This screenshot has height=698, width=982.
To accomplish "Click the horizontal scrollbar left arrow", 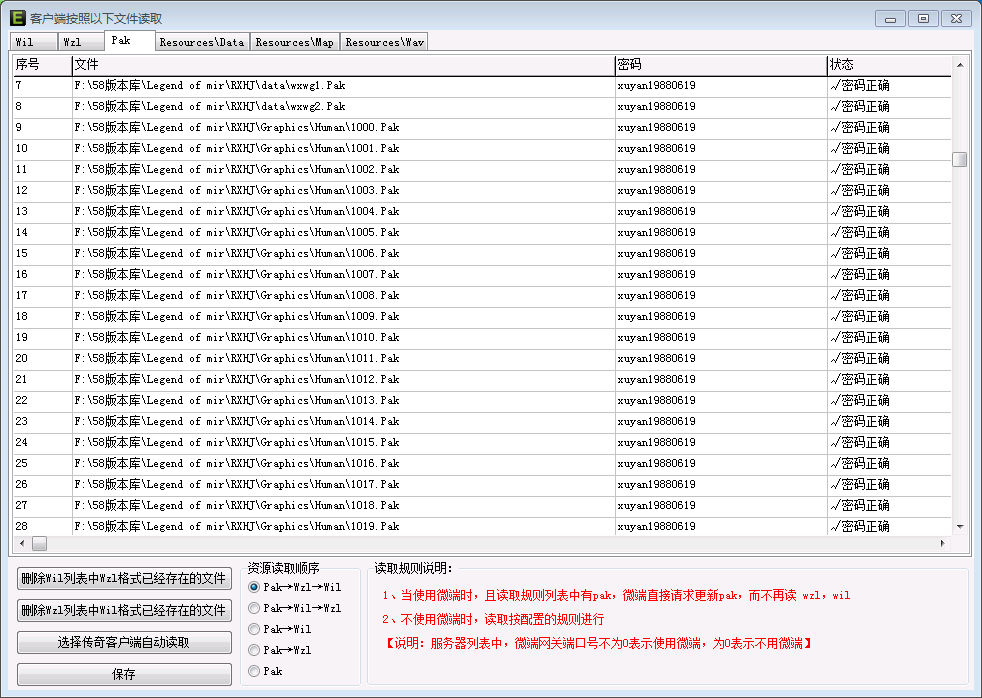I will (20, 543).
